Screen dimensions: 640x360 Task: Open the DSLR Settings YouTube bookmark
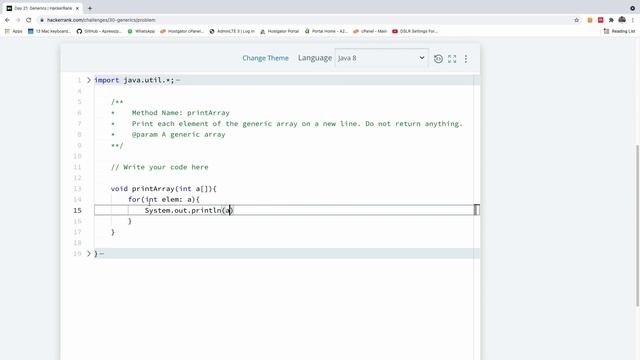pos(415,31)
